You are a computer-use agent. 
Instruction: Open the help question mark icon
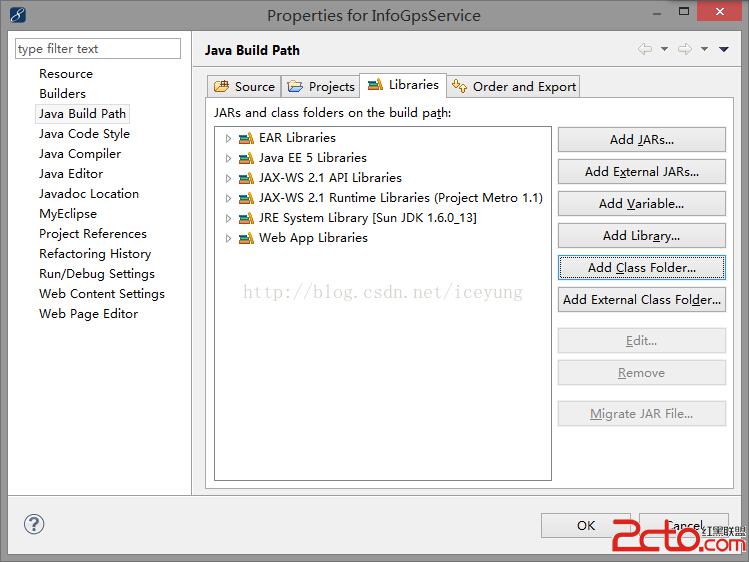click(x=34, y=524)
